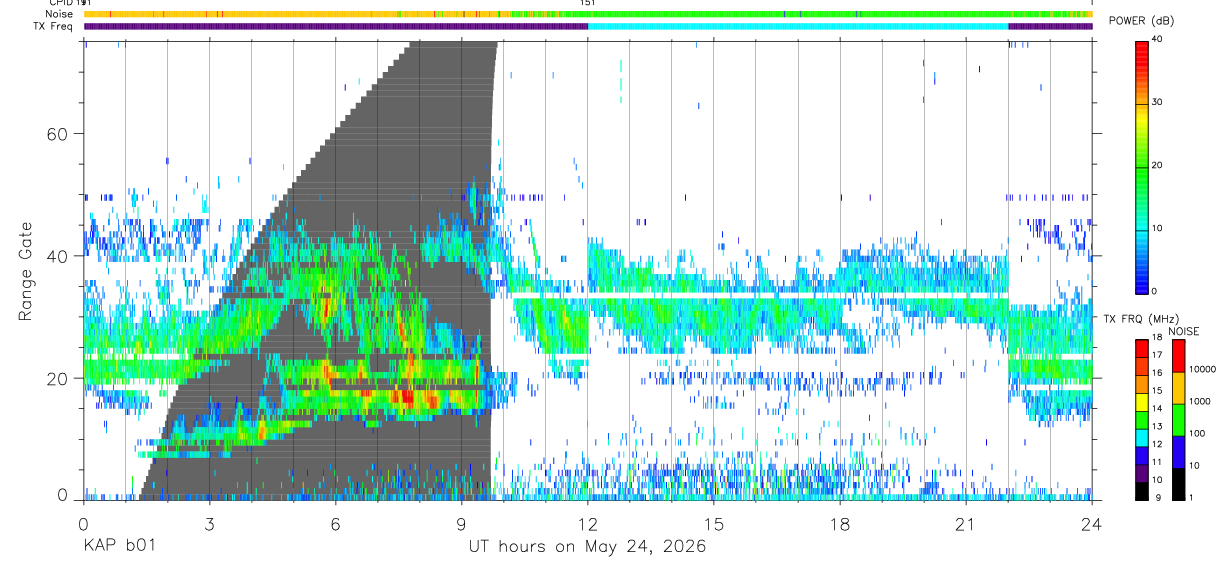This screenshot has width=1228, height=567.
Task: Click the cyan segment of the TX Freq strip
Action: pyautogui.click(x=798, y=26)
